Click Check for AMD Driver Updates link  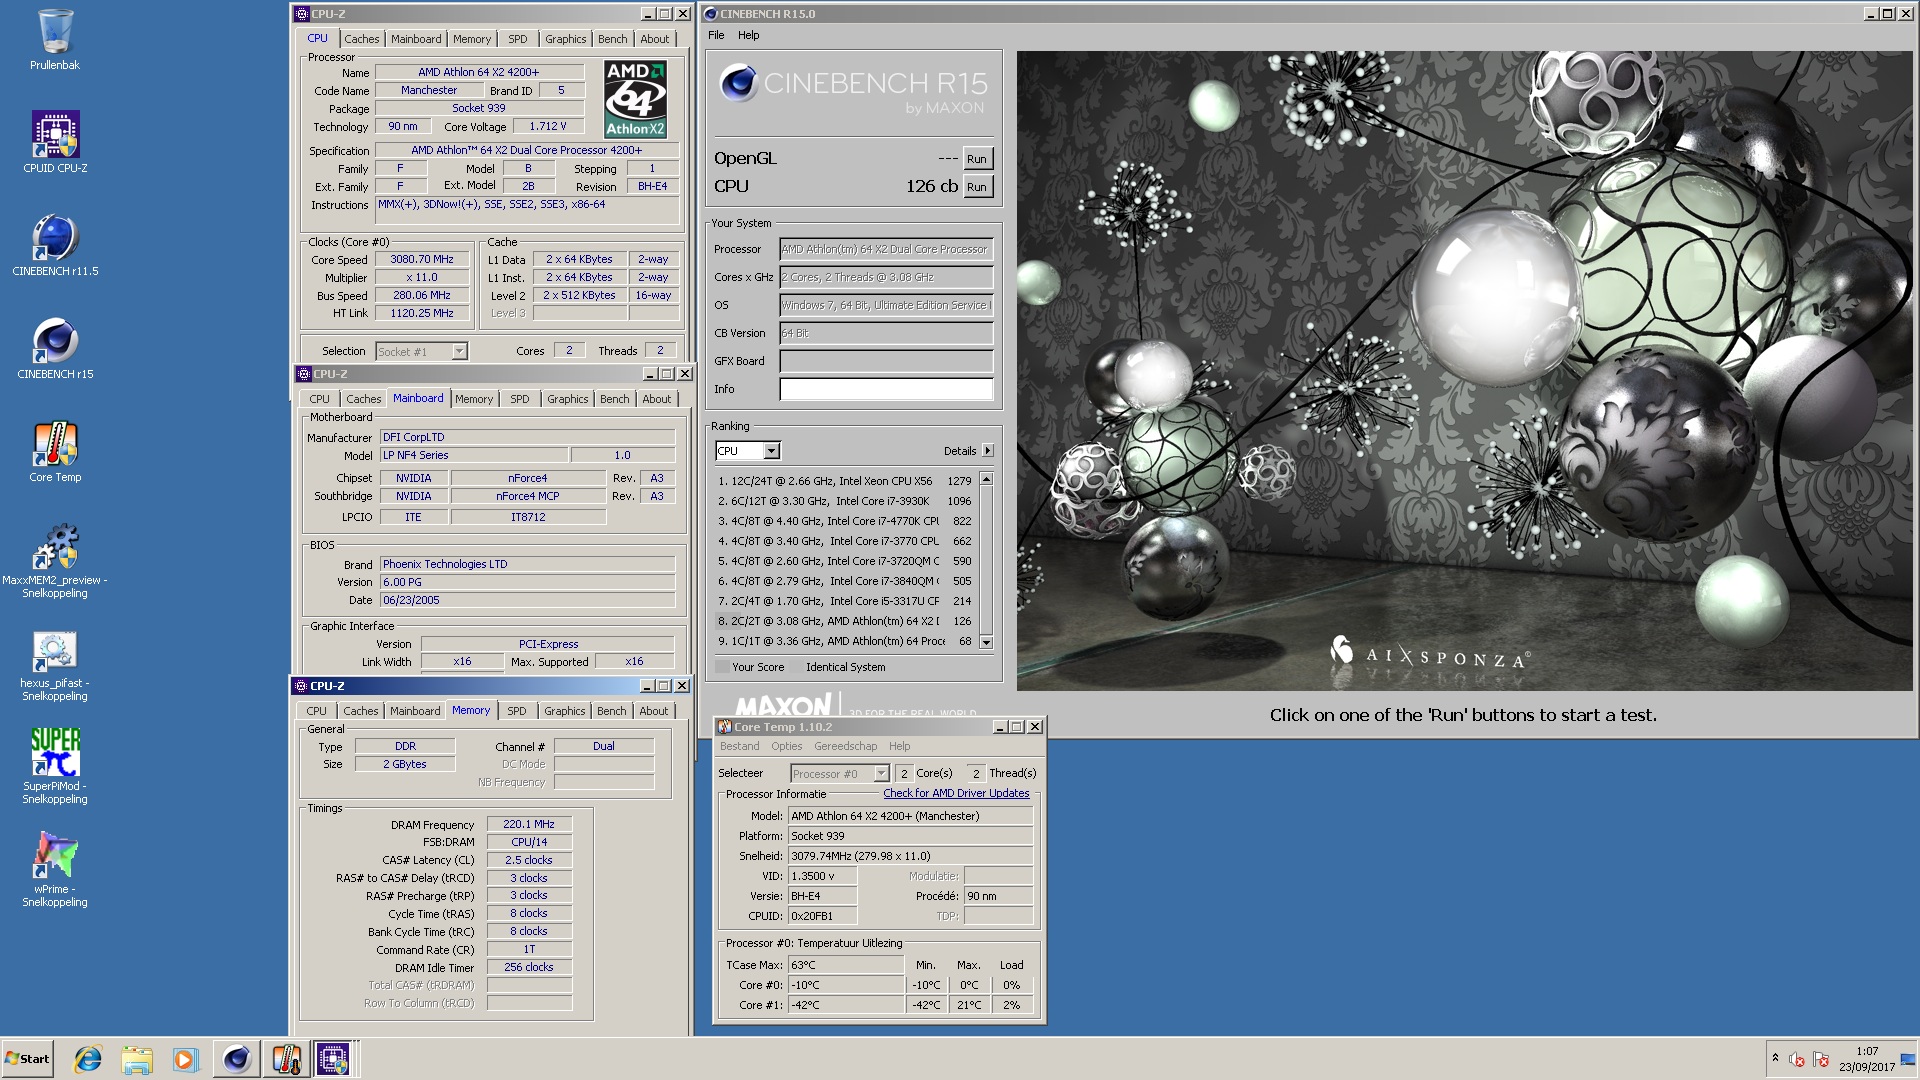[x=956, y=793]
